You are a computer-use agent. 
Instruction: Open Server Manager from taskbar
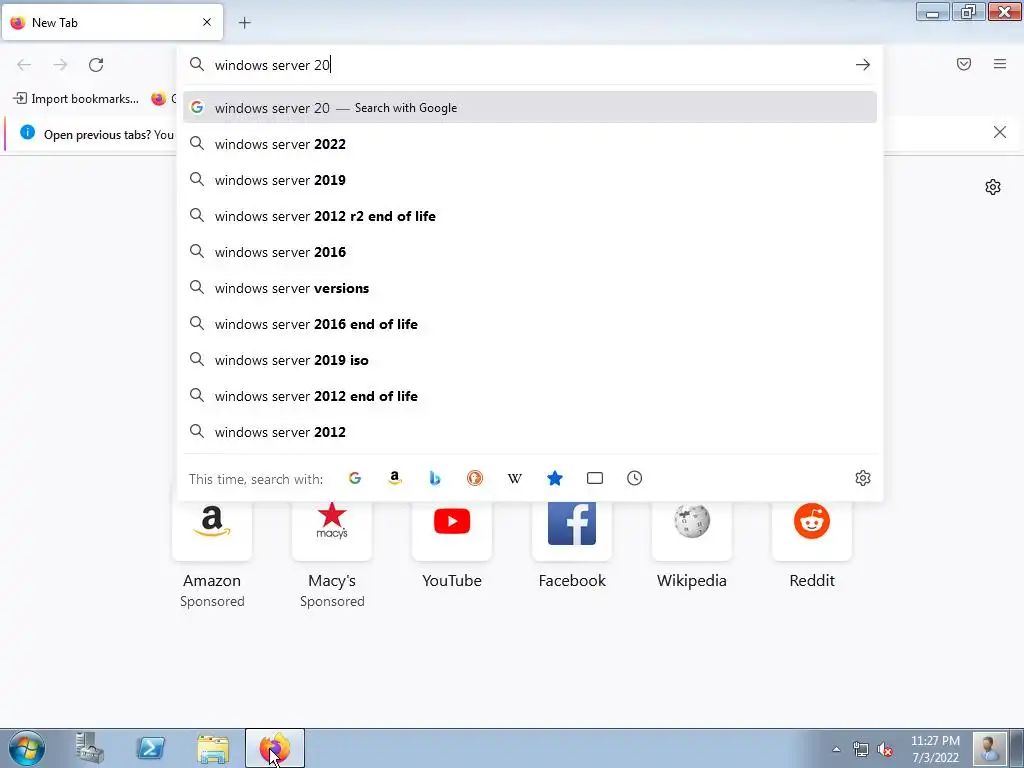(89, 748)
